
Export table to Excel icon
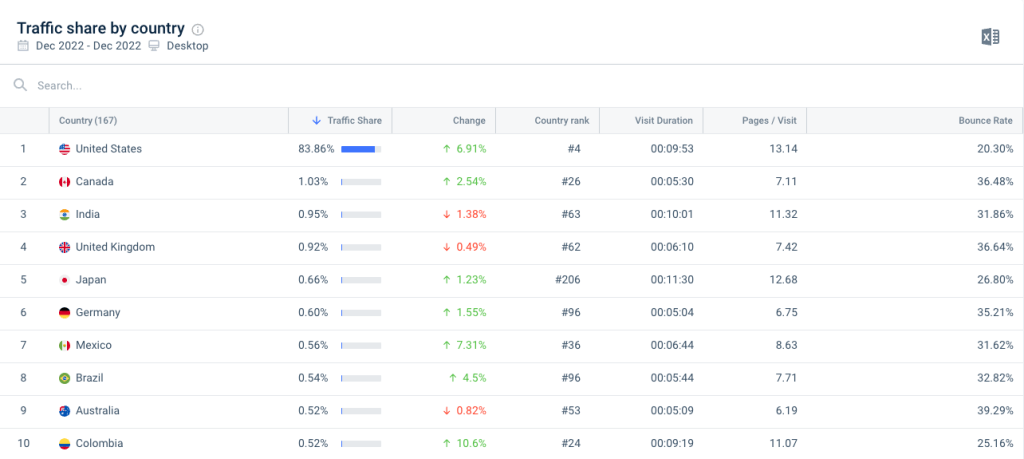click(x=990, y=37)
